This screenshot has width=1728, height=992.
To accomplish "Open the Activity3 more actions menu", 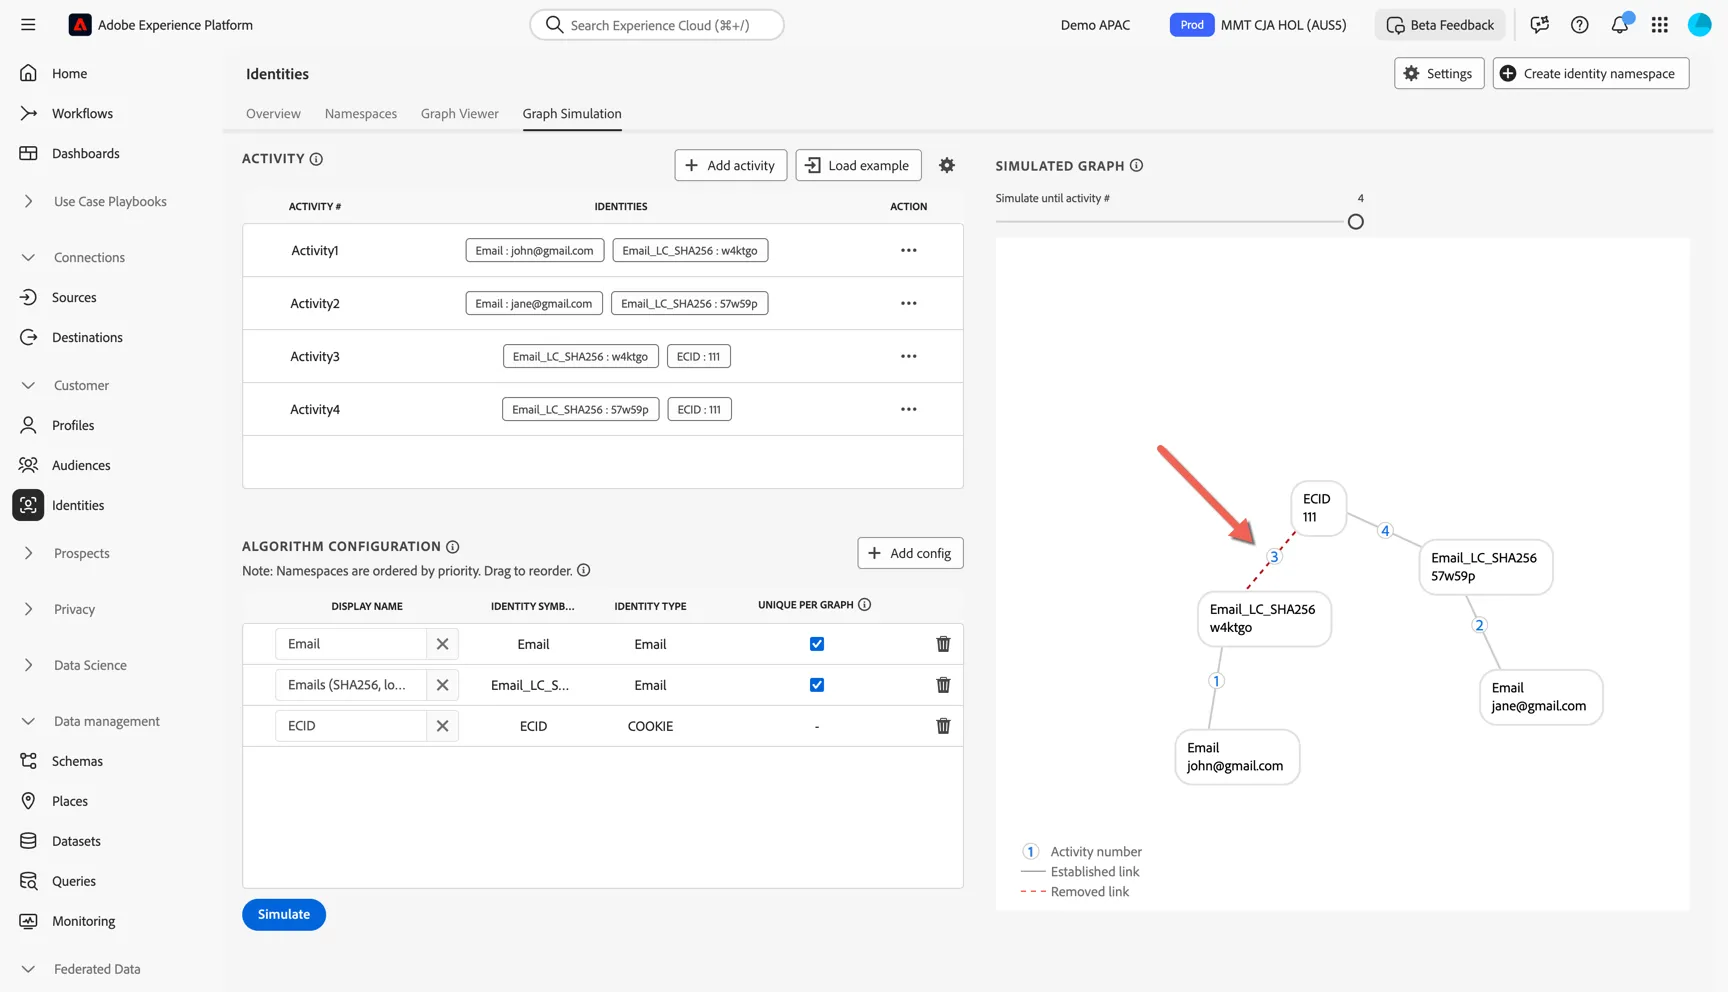I will 908,356.
